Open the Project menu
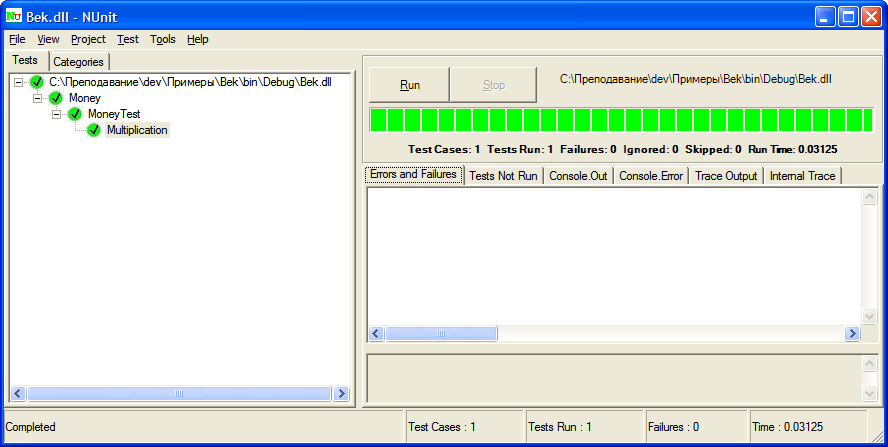 [88, 39]
